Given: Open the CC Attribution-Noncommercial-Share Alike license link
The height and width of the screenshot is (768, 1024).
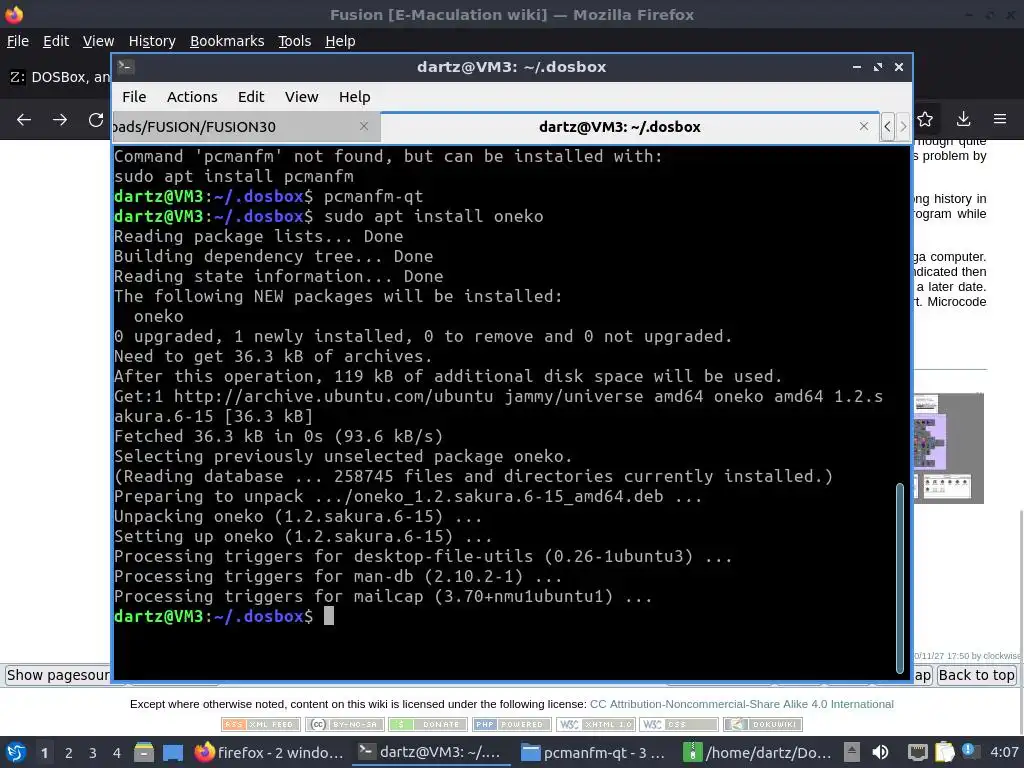Looking at the screenshot, I should [x=741, y=704].
